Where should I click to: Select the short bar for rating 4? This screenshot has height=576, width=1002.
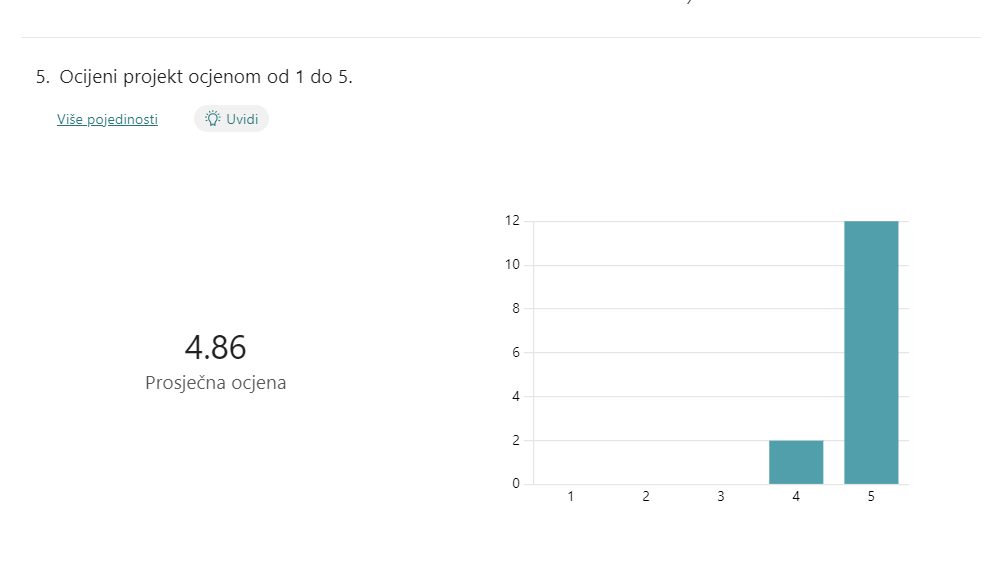click(x=796, y=462)
